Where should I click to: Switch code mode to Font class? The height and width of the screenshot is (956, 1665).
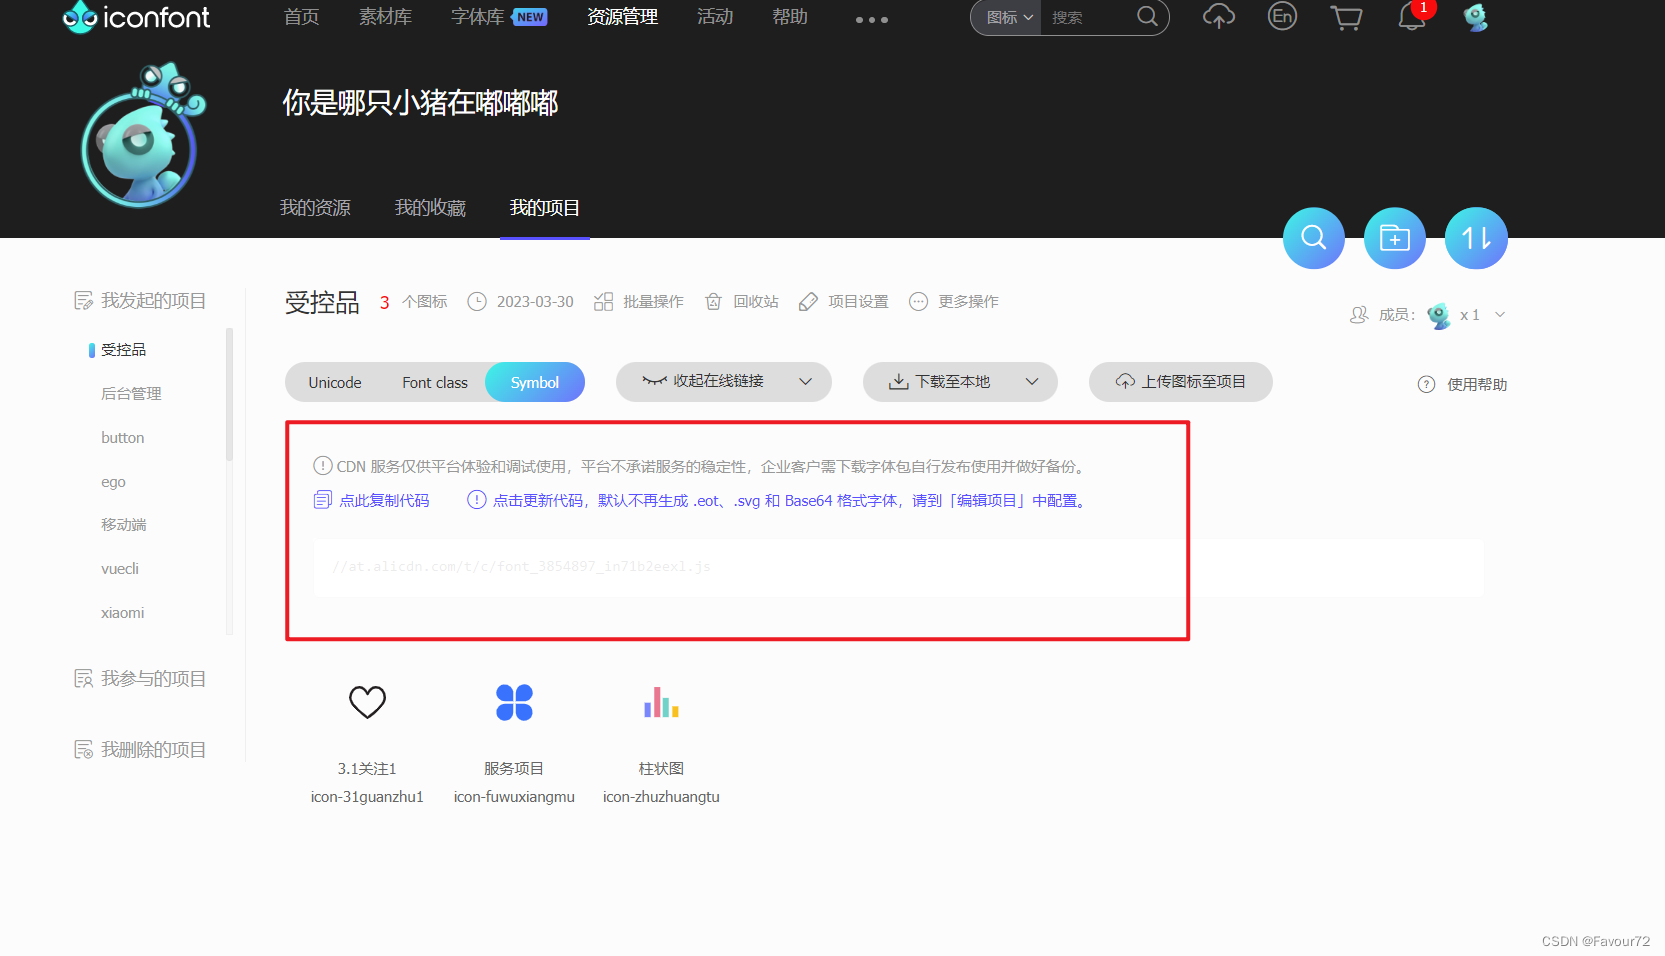[x=434, y=382]
